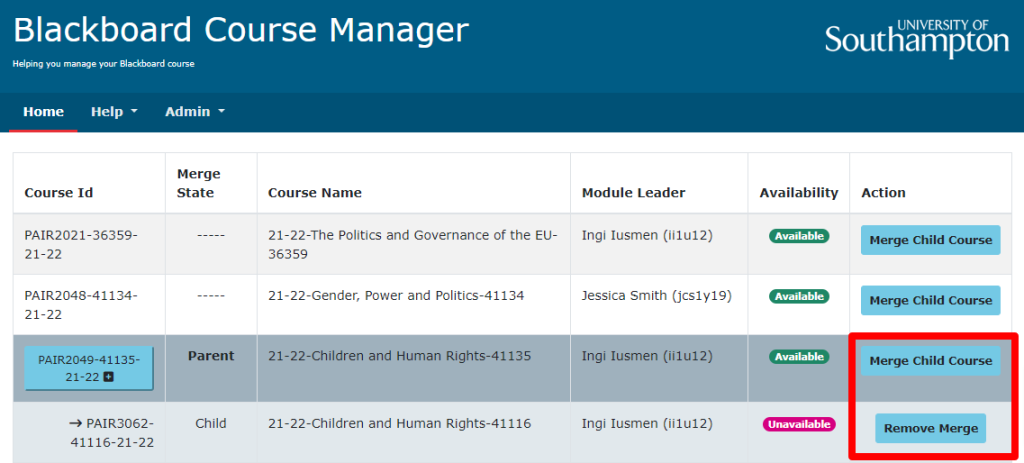The width and height of the screenshot is (1024, 463).
Task: Click the University of Southampton logo
Action: [x=917, y=37]
